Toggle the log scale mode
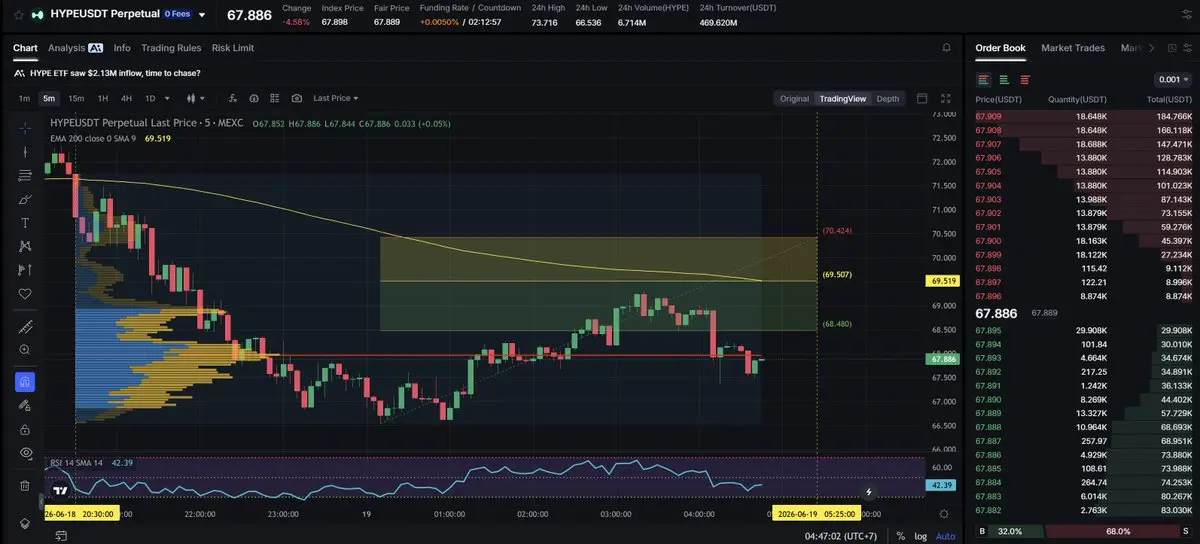 point(921,536)
